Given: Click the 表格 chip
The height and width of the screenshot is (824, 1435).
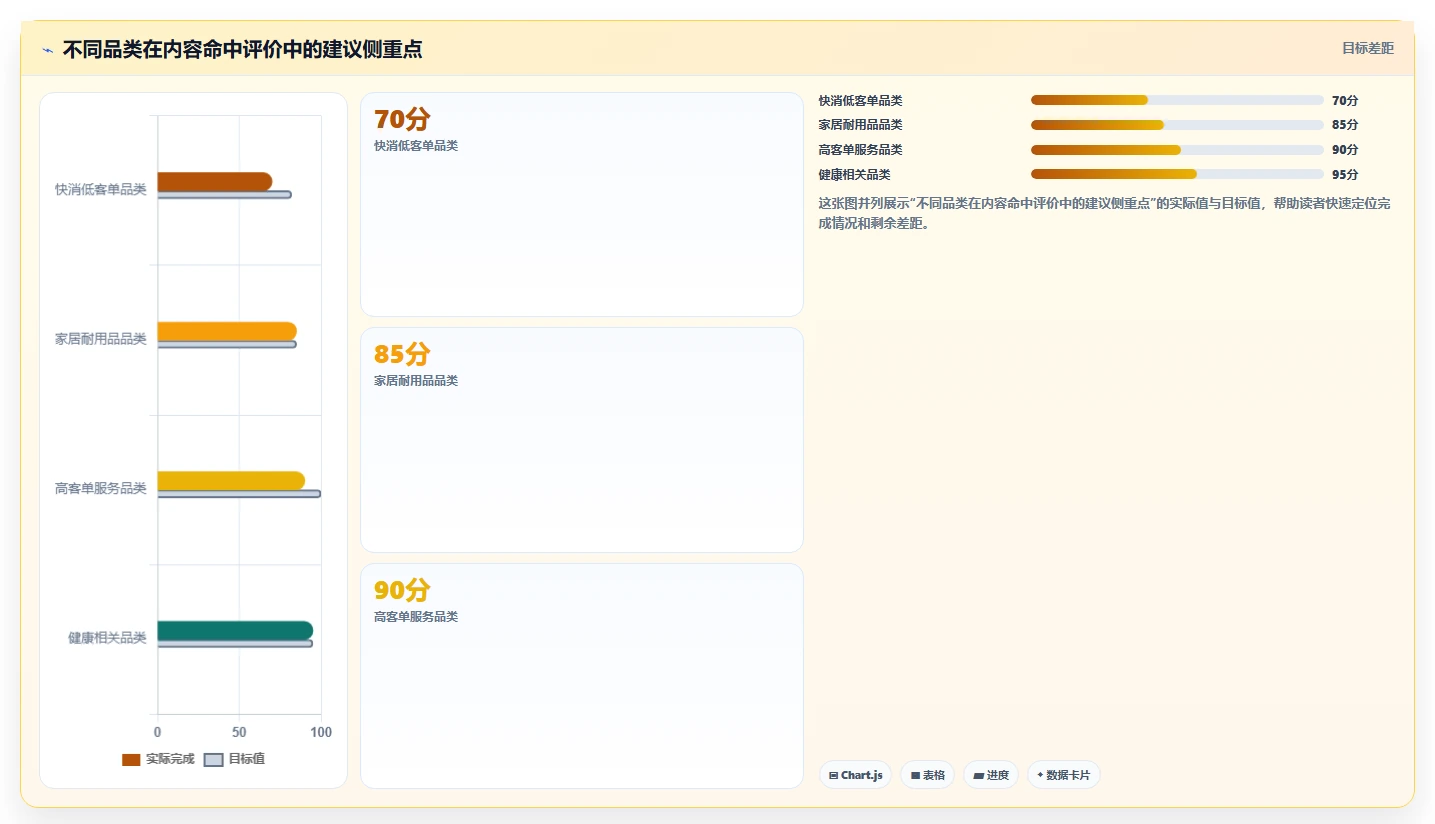Looking at the screenshot, I should (x=927, y=775).
